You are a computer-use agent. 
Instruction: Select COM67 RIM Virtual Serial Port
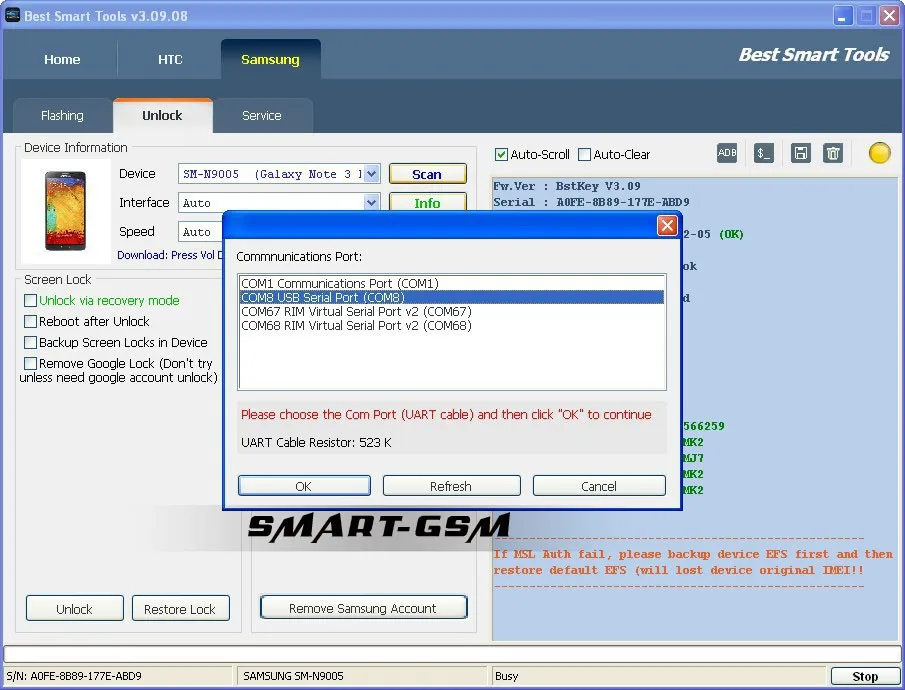tap(451, 311)
